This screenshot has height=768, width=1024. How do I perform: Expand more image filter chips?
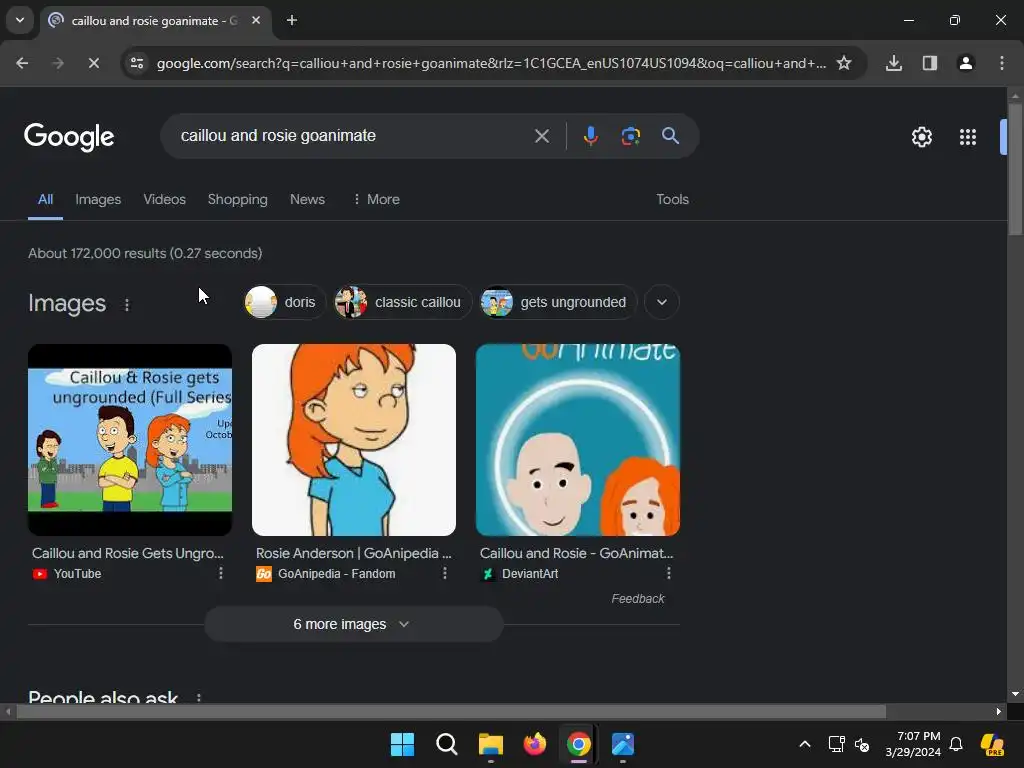coord(662,302)
